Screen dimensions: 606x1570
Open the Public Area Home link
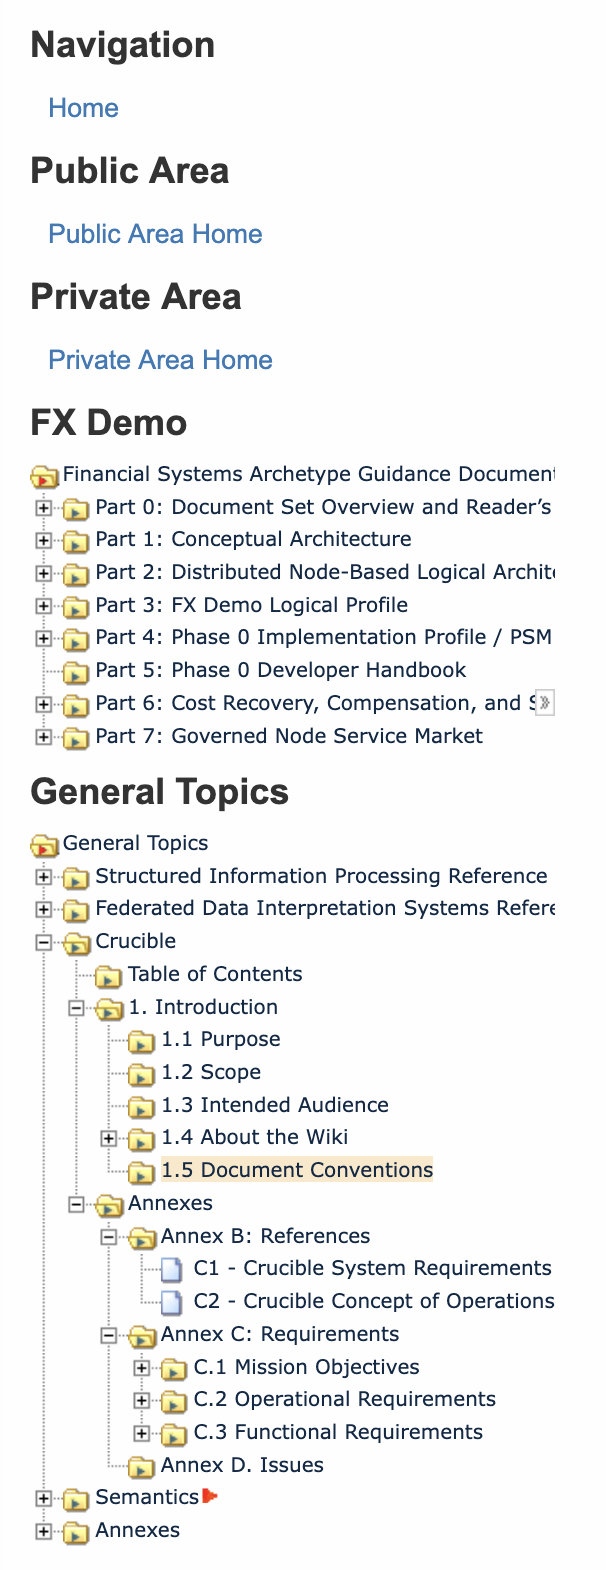coord(156,234)
